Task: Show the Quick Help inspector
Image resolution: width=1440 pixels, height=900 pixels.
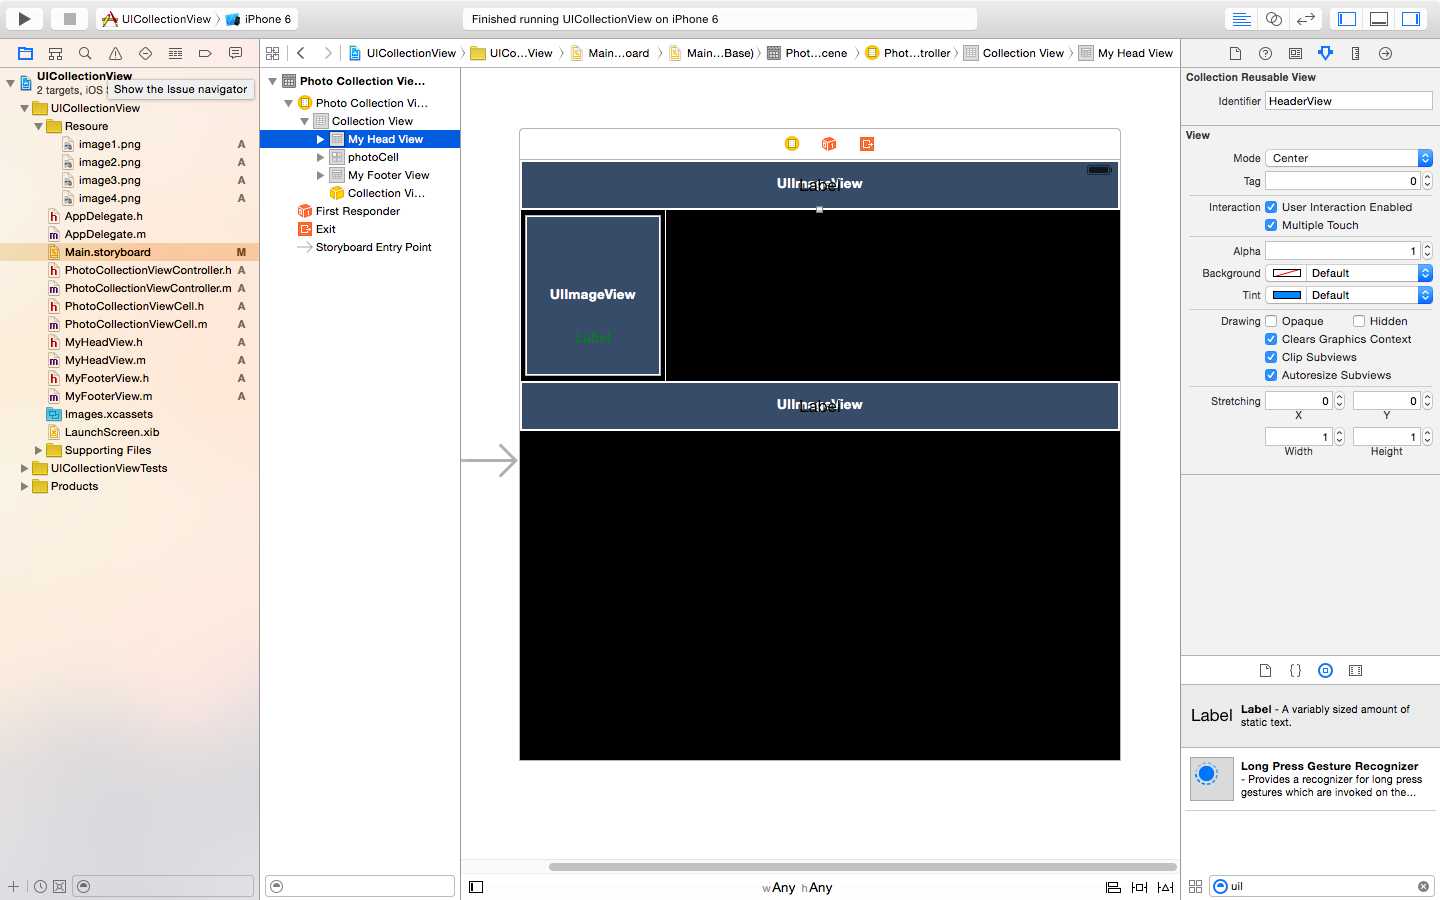Action: [x=1265, y=53]
